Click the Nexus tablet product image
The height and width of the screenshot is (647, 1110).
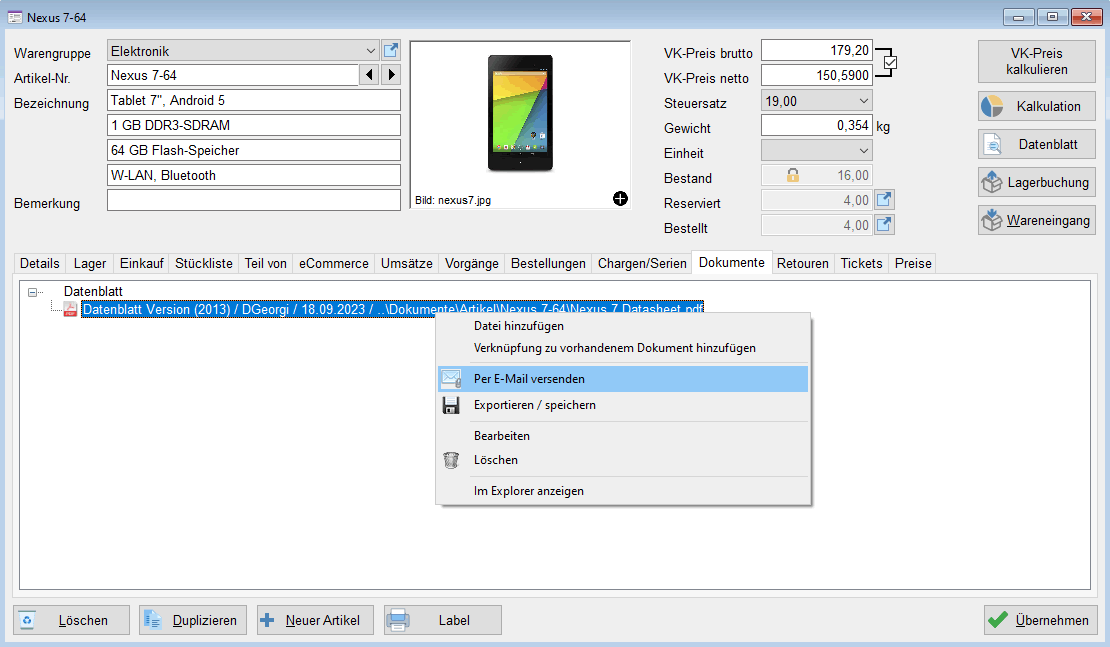(x=520, y=113)
